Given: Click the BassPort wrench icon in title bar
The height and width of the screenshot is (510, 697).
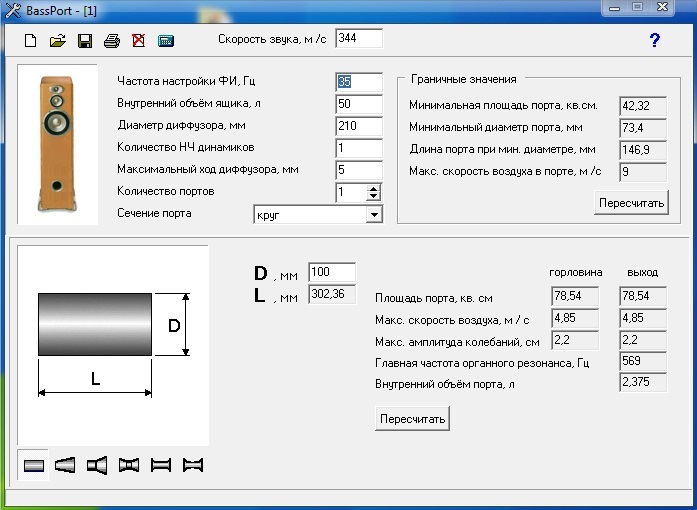Looking at the screenshot, I should [13, 10].
